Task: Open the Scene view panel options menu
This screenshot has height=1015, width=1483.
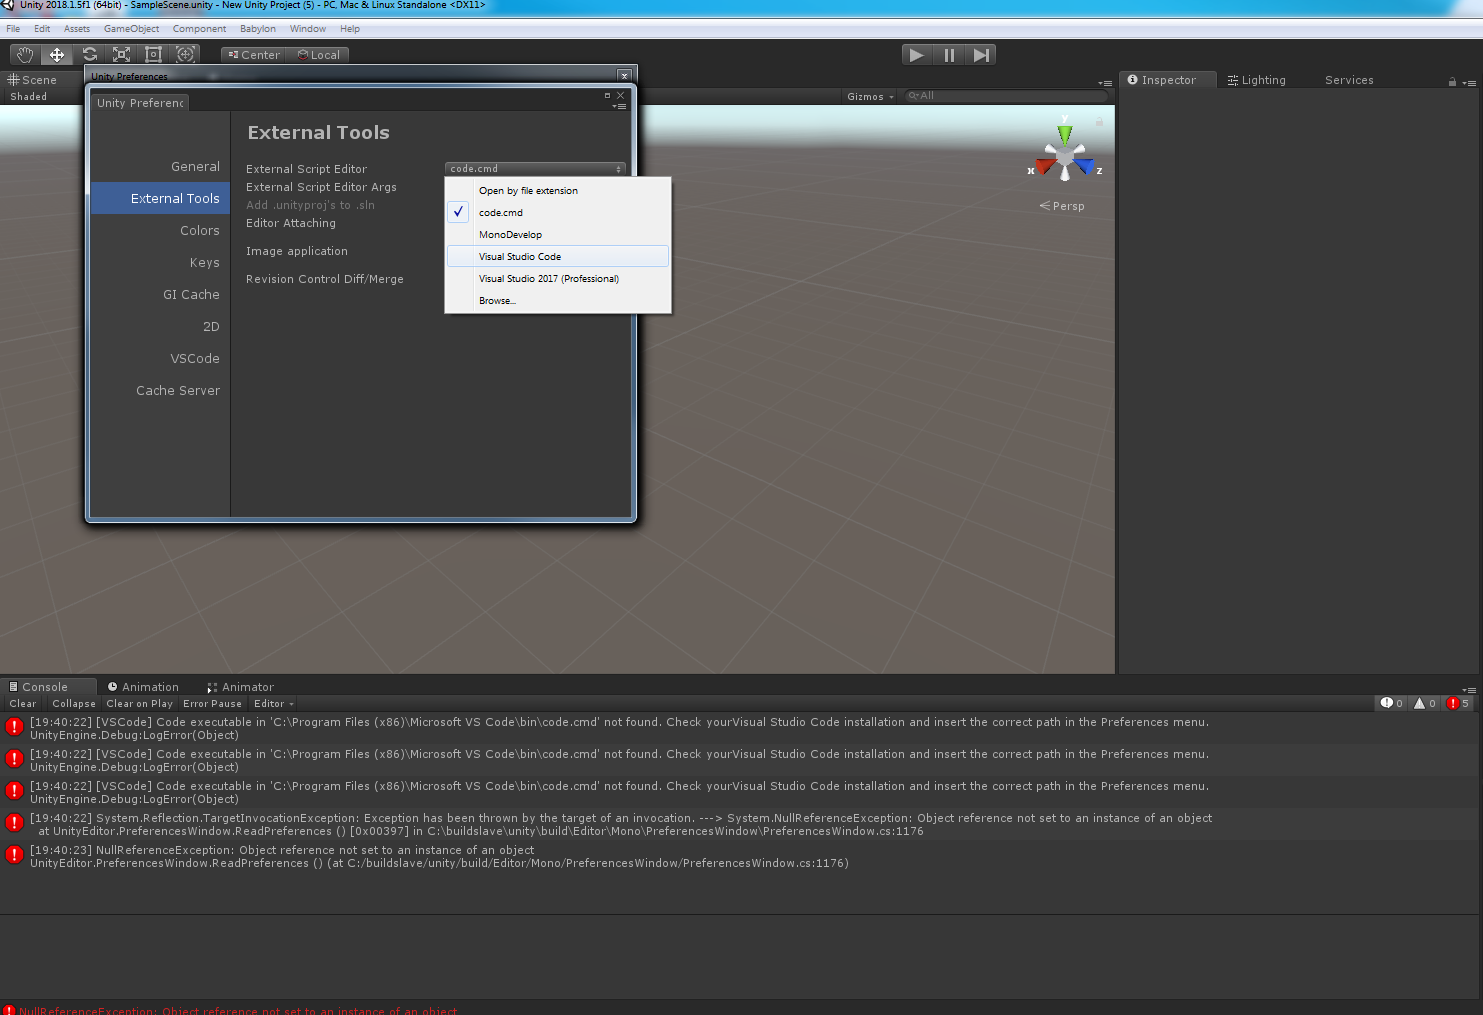Action: coord(1105,83)
